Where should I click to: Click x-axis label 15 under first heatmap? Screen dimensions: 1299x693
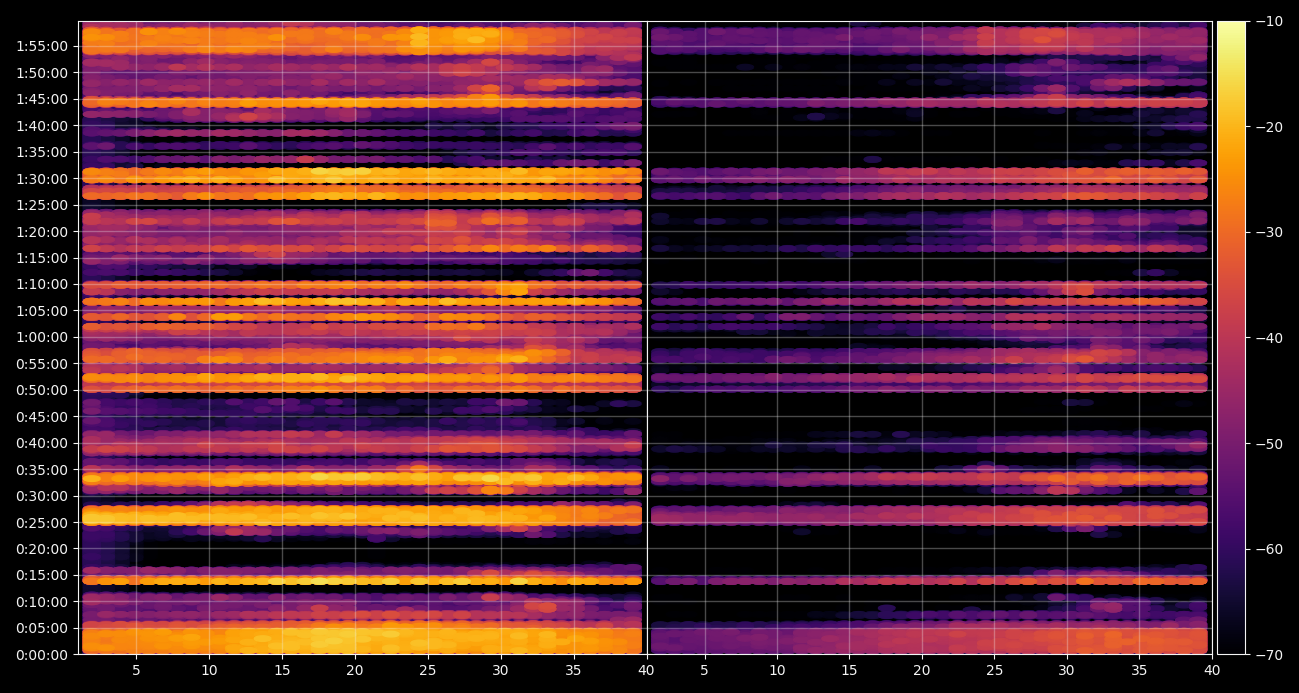pyautogui.click(x=282, y=670)
